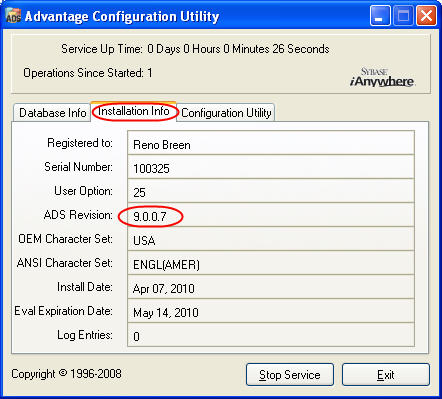Image resolution: width=442 pixels, height=399 pixels.
Task: Click the OEM Character Set value USA
Action: coord(271,239)
